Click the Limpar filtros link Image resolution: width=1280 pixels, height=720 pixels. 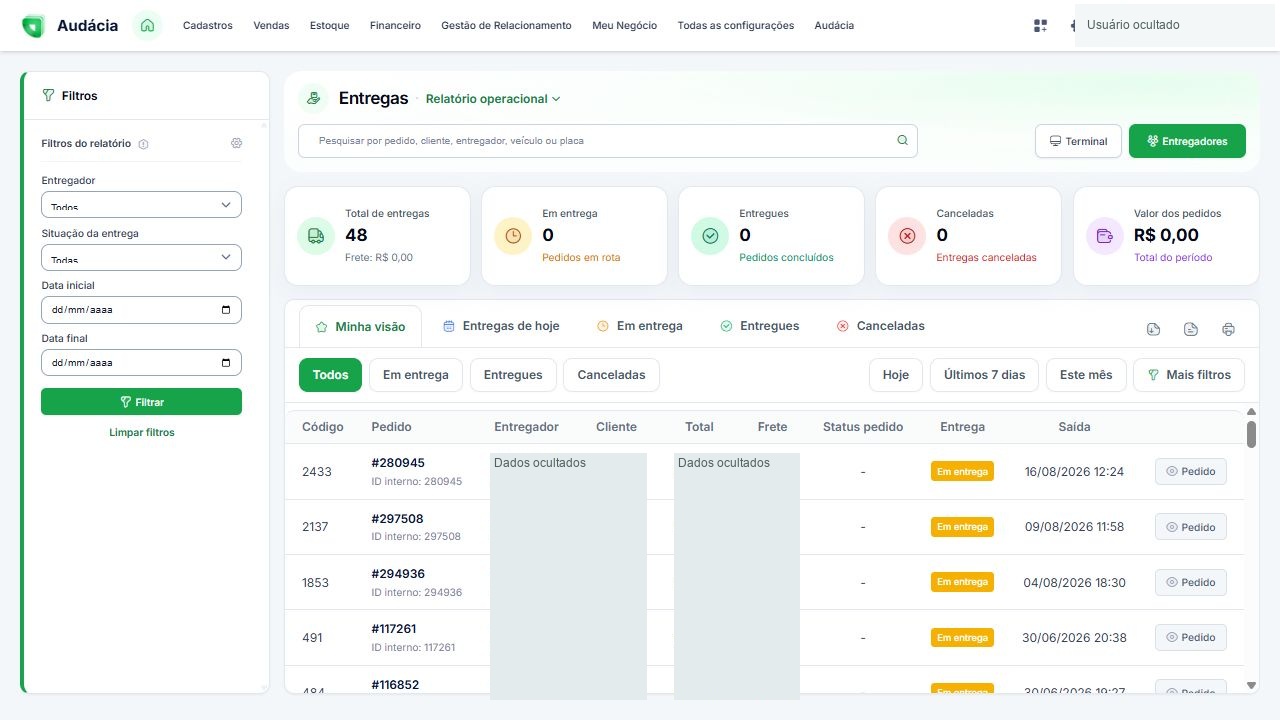pos(142,433)
